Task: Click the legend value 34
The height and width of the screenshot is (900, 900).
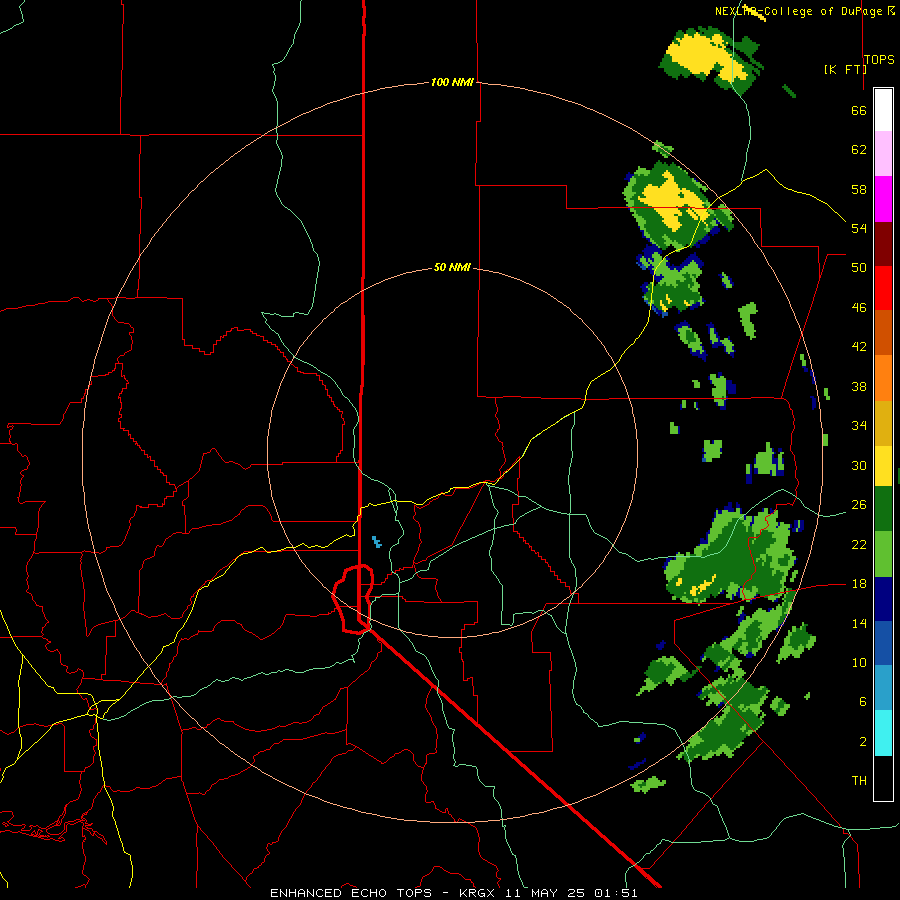Action: coord(859,426)
